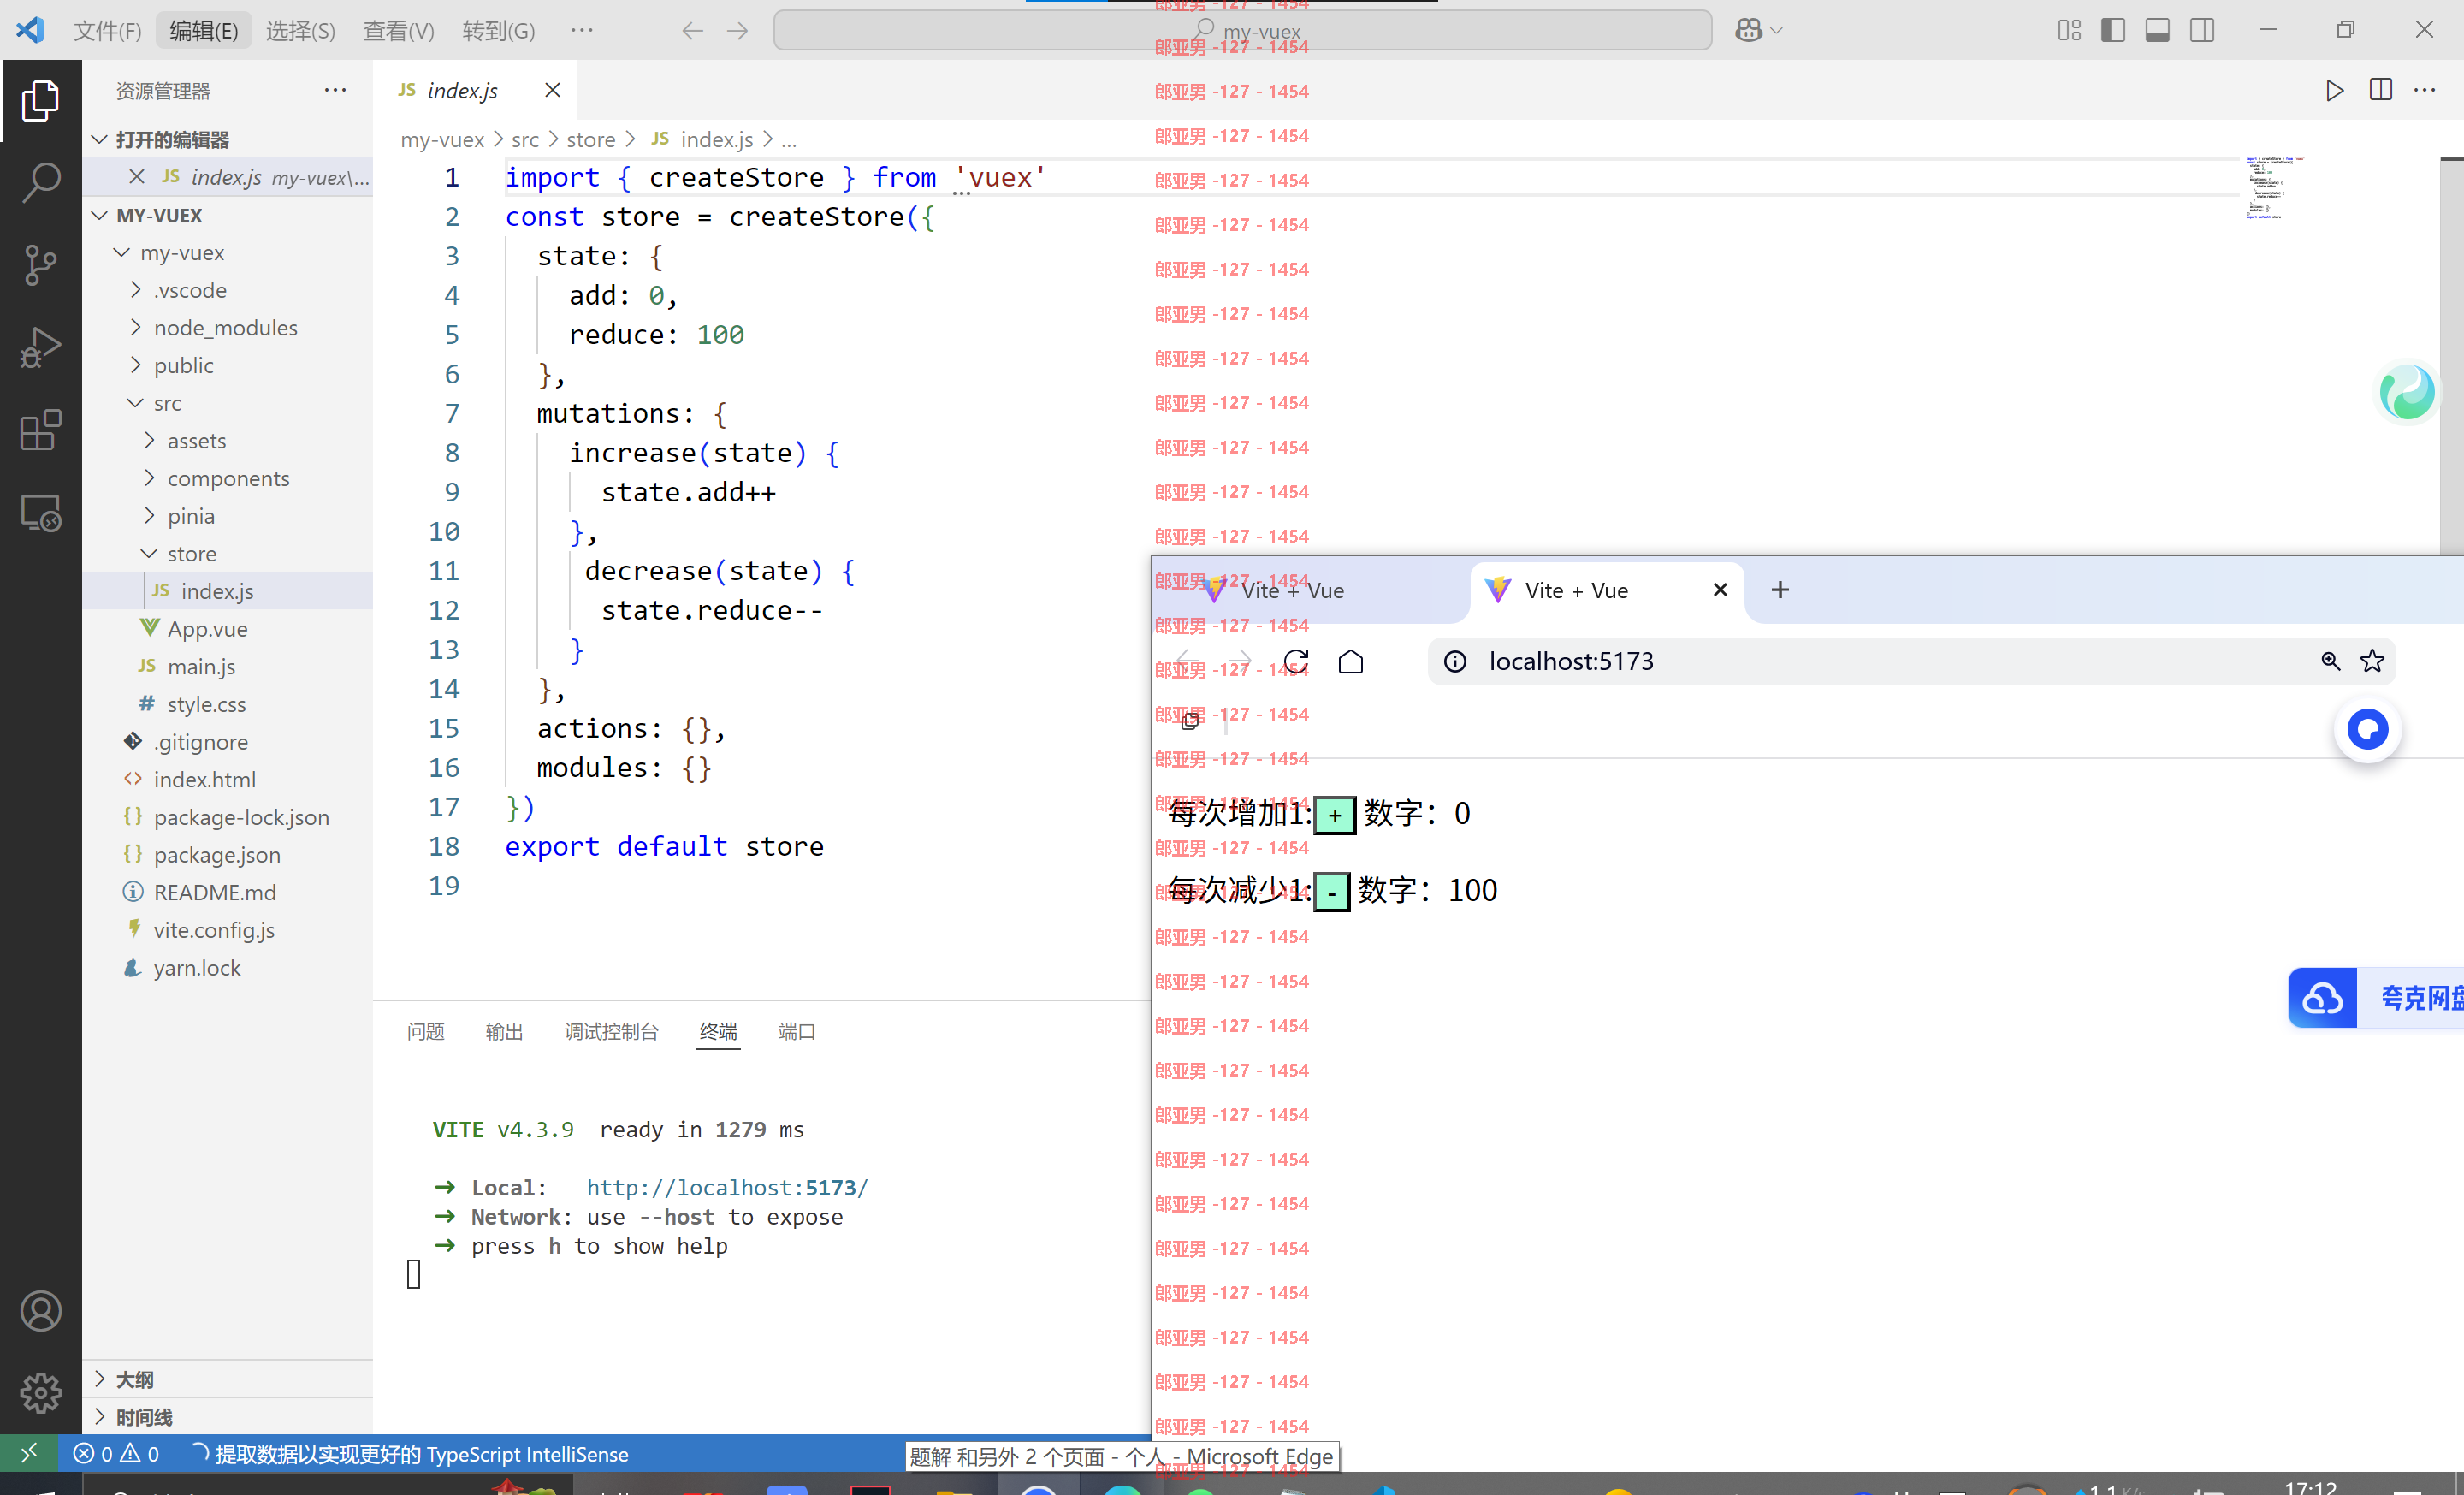Screen dimensions: 2464x1495
Task: Refresh the Edge browser page
Action: pyautogui.click(x=1296, y=661)
